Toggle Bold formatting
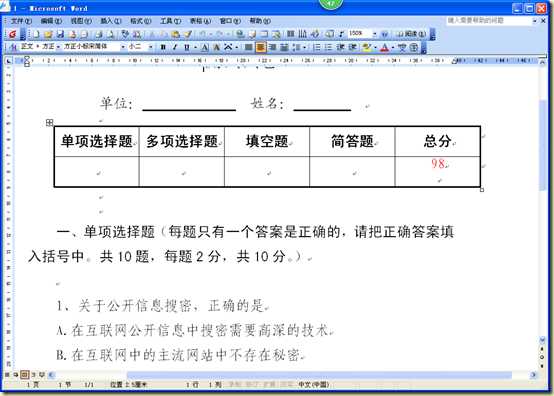The width and height of the screenshot is (554, 396). point(163,47)
